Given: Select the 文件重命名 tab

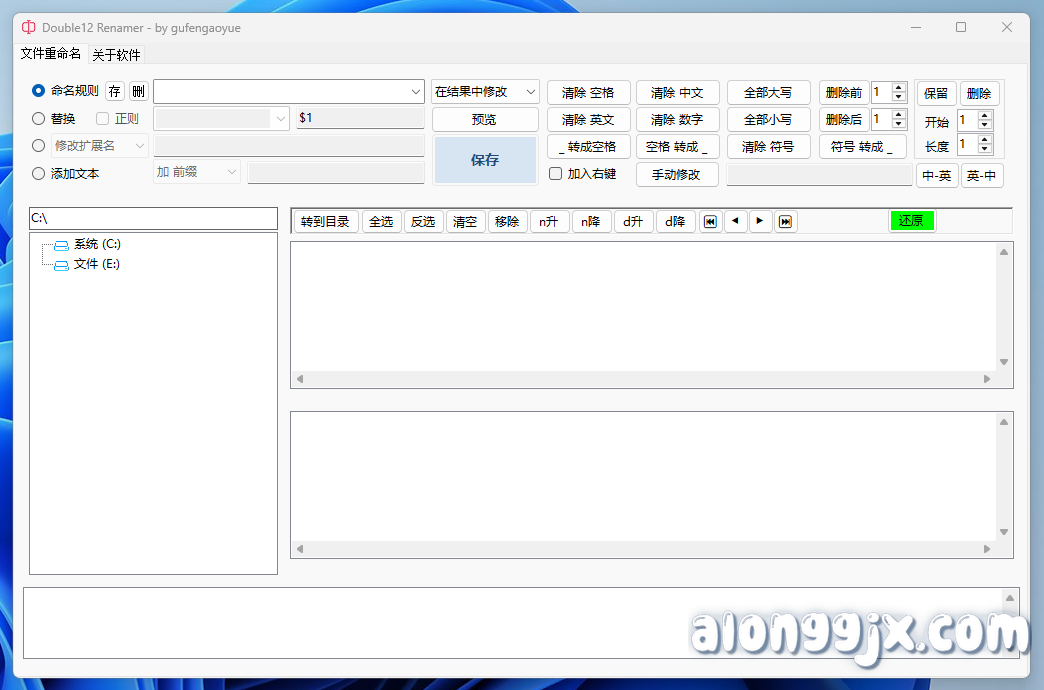Looking at the screenshot, I should click(50, 53).
